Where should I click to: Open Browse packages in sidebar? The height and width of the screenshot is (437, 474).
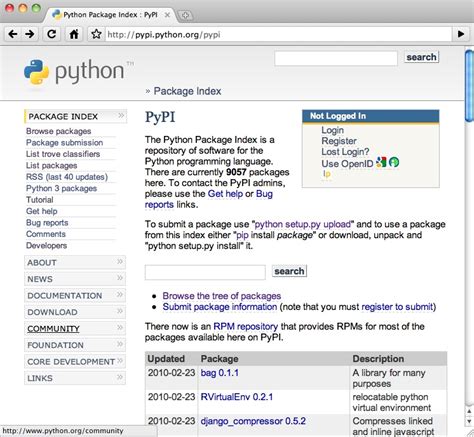click(x=59, y=131)
